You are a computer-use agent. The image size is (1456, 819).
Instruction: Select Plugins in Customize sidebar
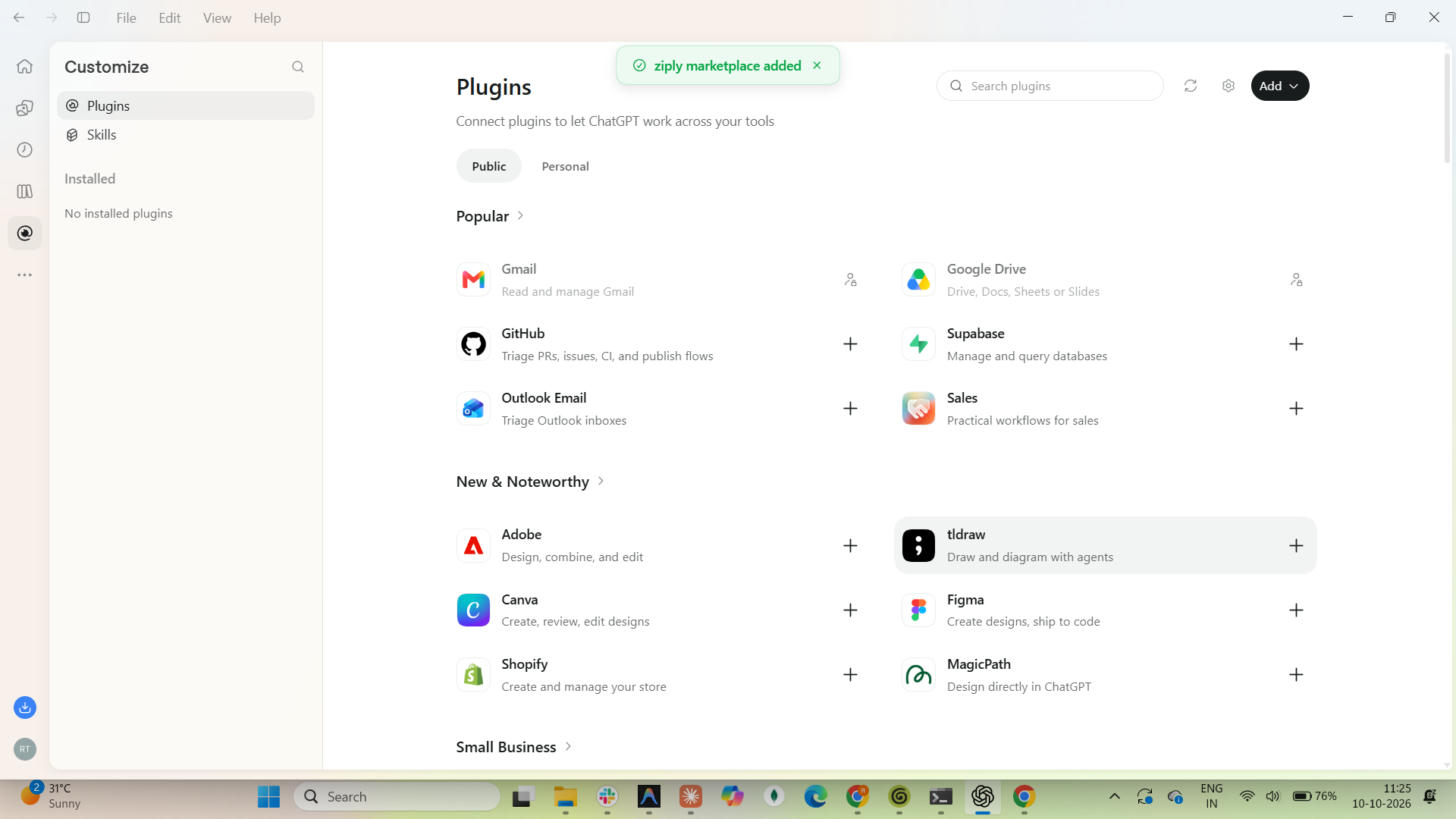186,106
